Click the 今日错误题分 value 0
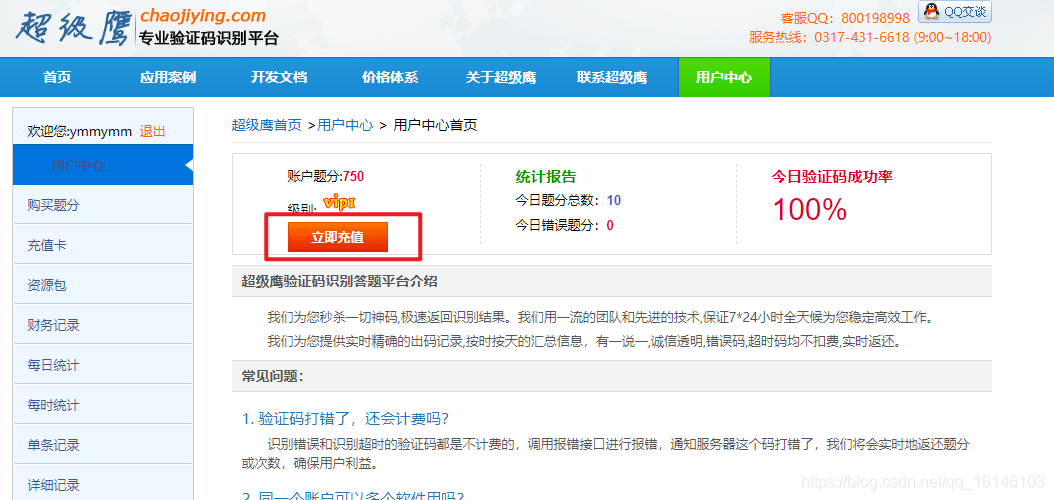The width and height of the screenshot is (1054, 500). 610,225
